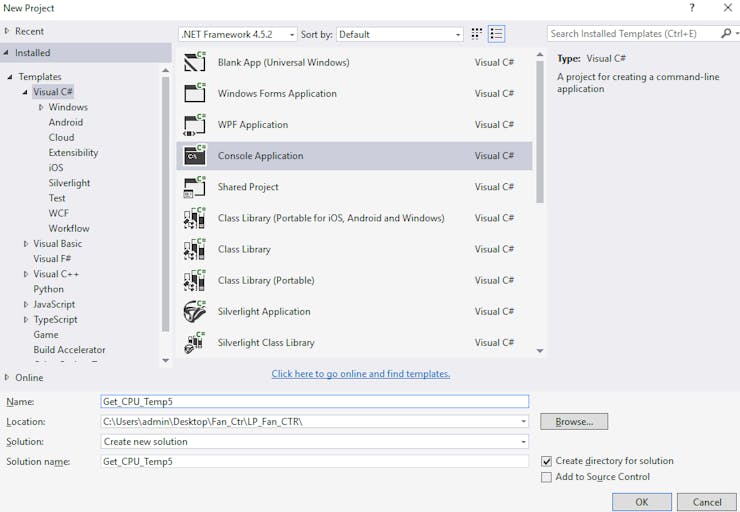Open the .NET Framework version dropdown
The image size is (740, 512).
tap(238, 34)
